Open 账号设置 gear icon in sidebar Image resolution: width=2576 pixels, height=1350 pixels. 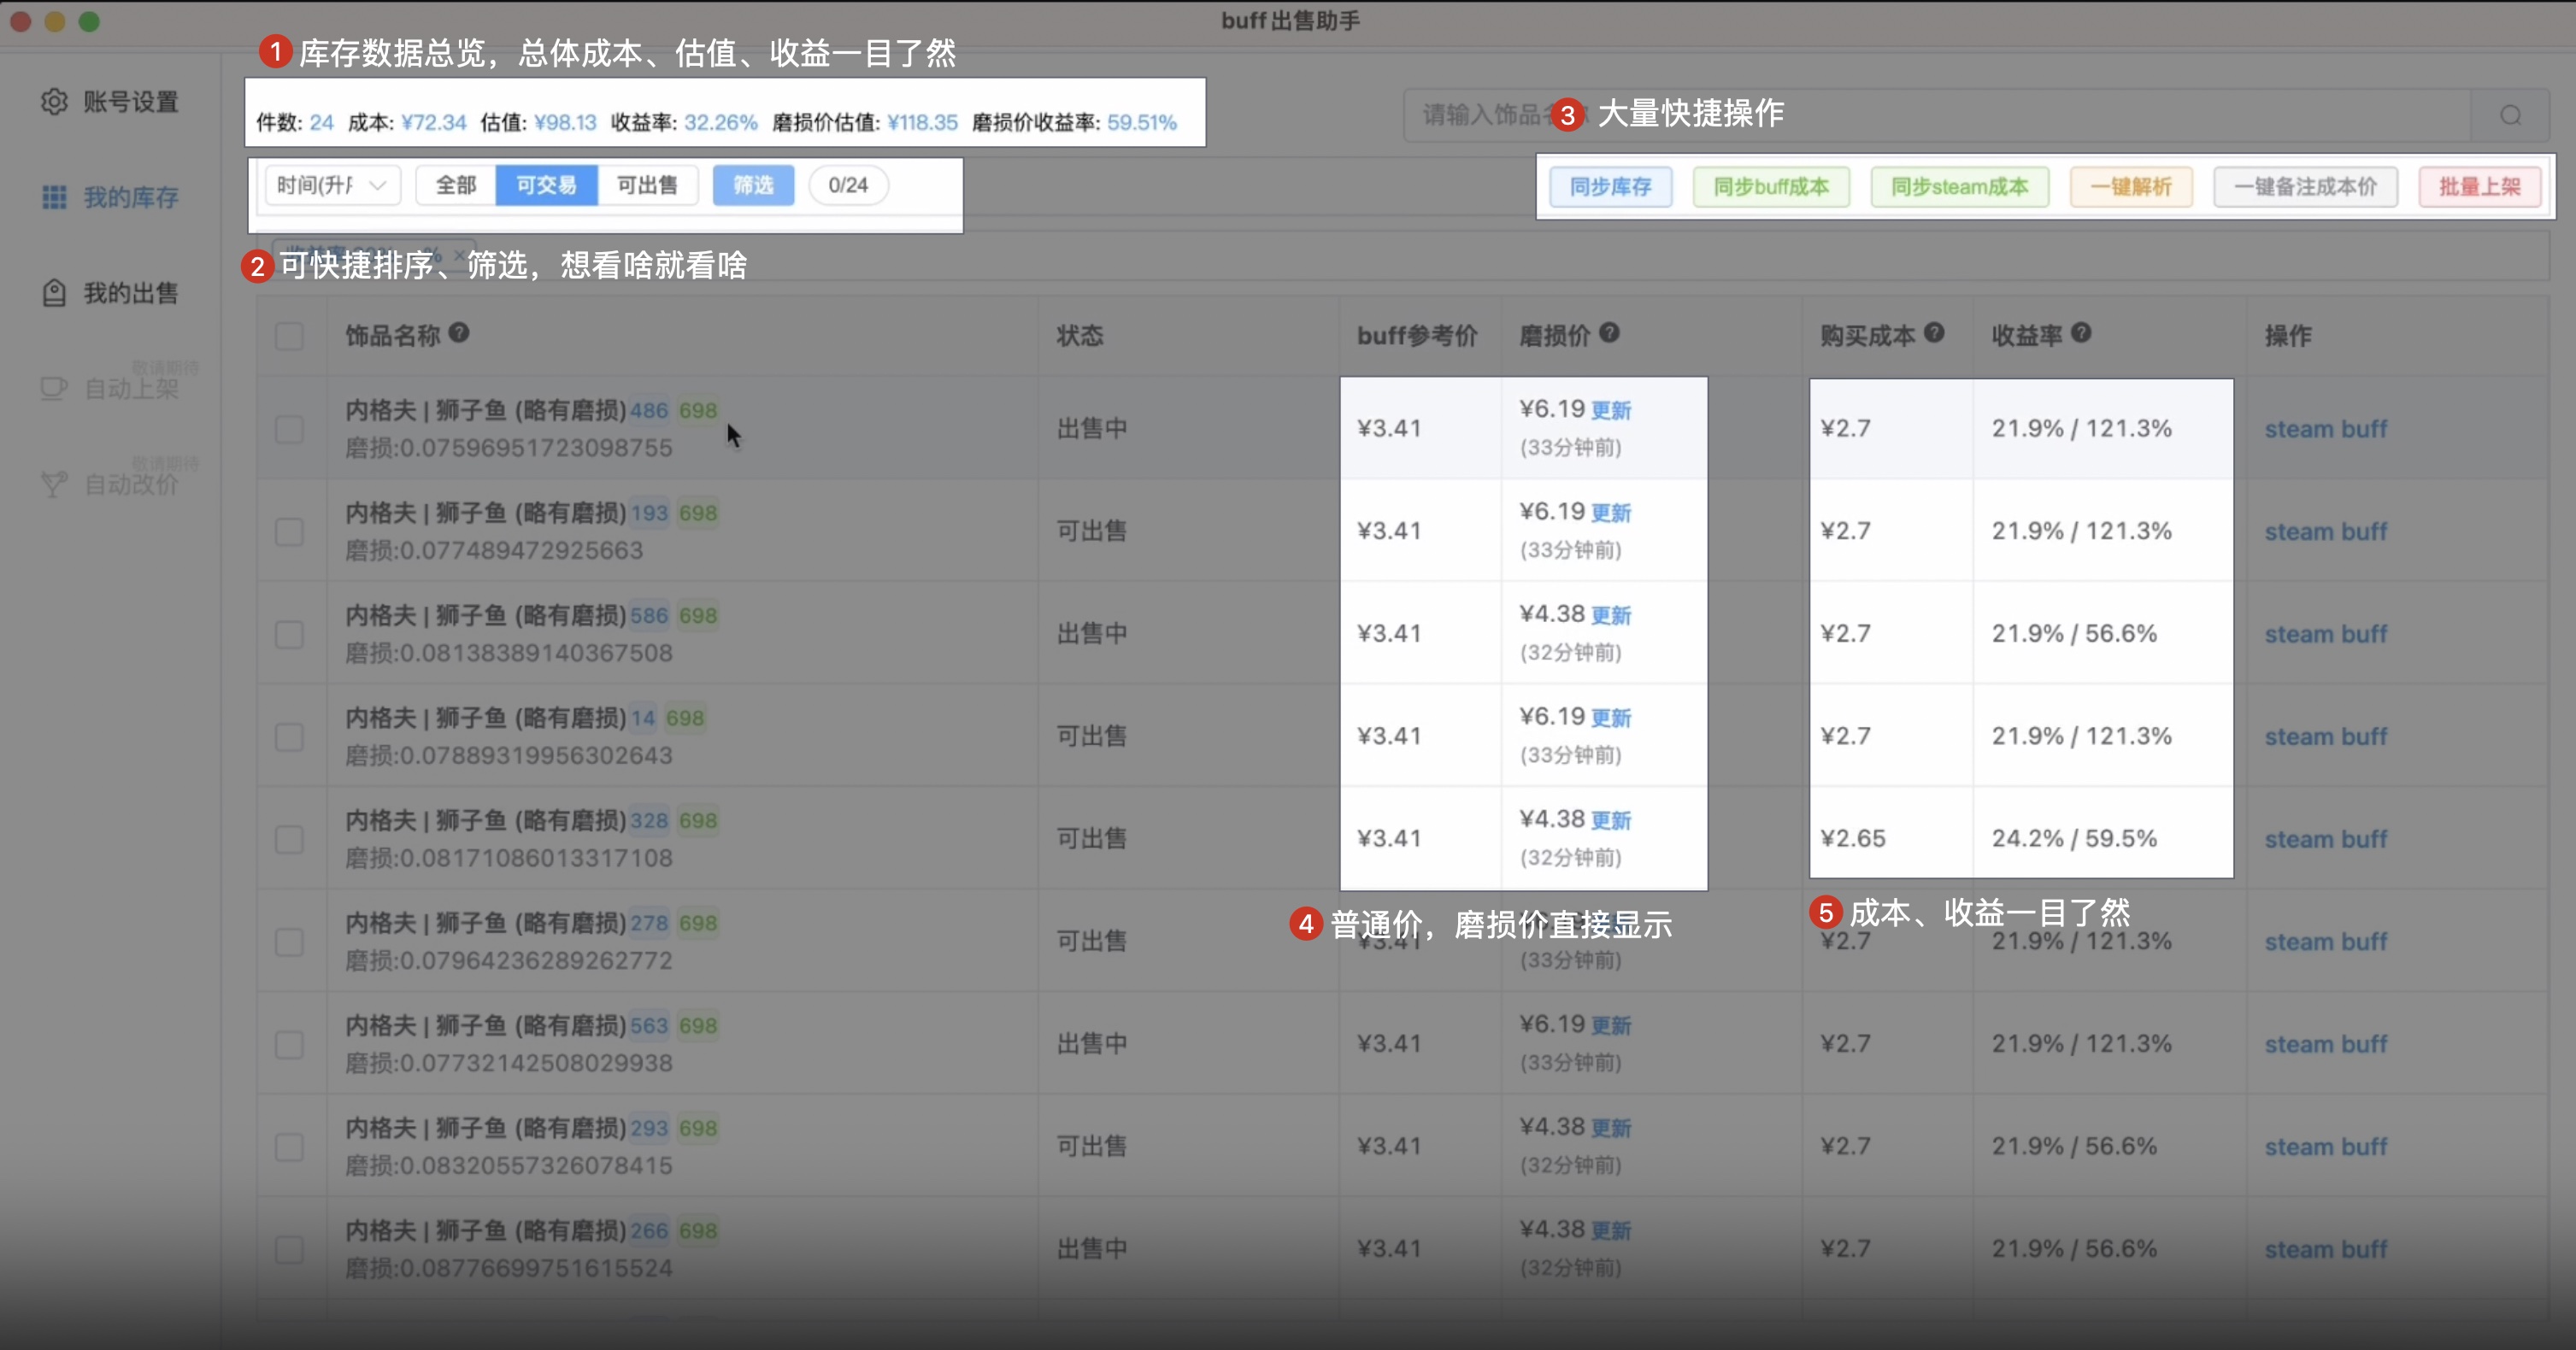click(54, 101)
